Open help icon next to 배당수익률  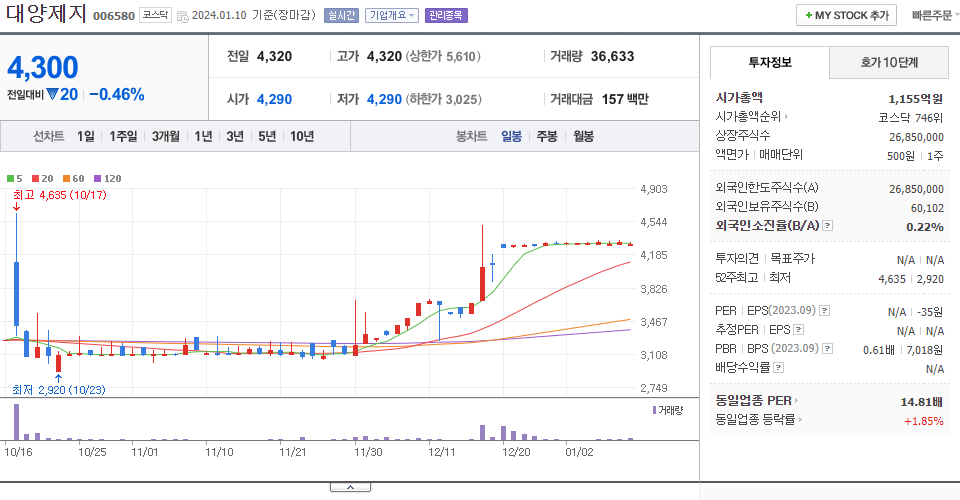pyautogui.click(x=778, y=368)
